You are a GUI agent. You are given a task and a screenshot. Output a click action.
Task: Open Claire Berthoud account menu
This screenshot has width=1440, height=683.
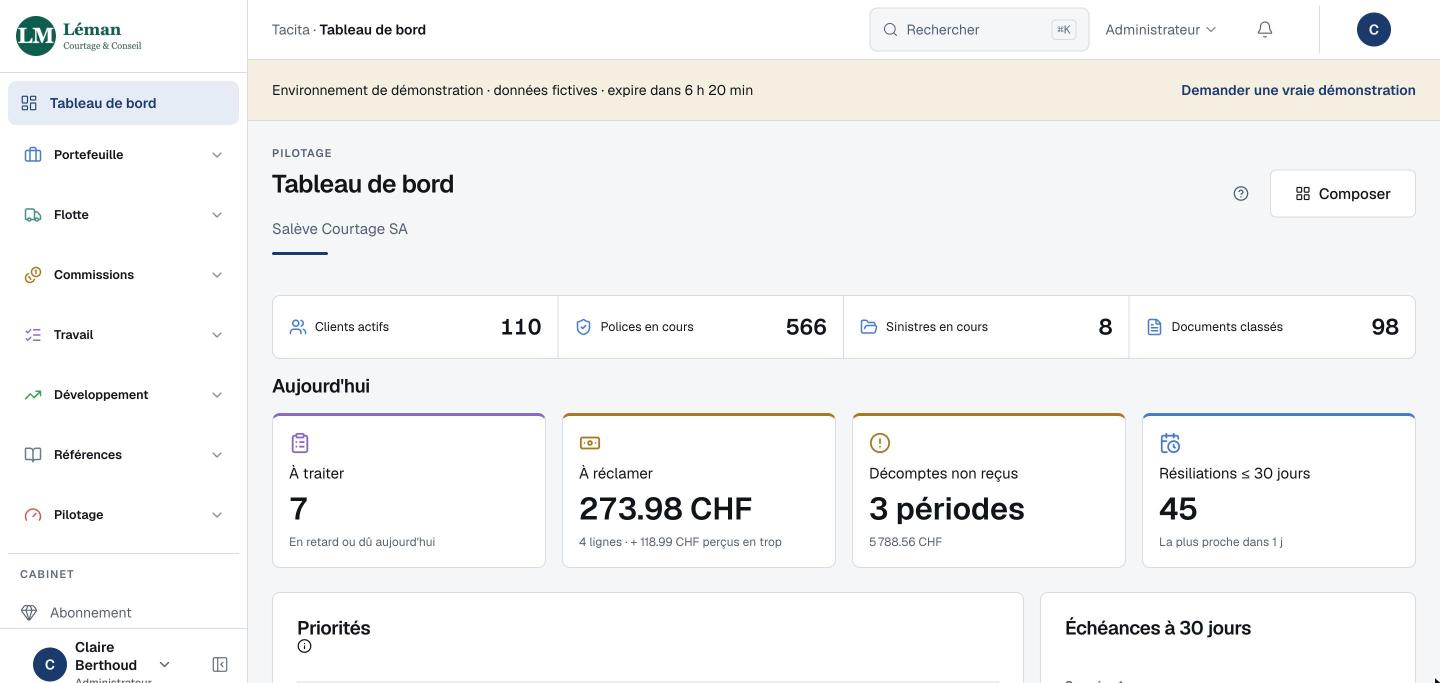[102, 664]
